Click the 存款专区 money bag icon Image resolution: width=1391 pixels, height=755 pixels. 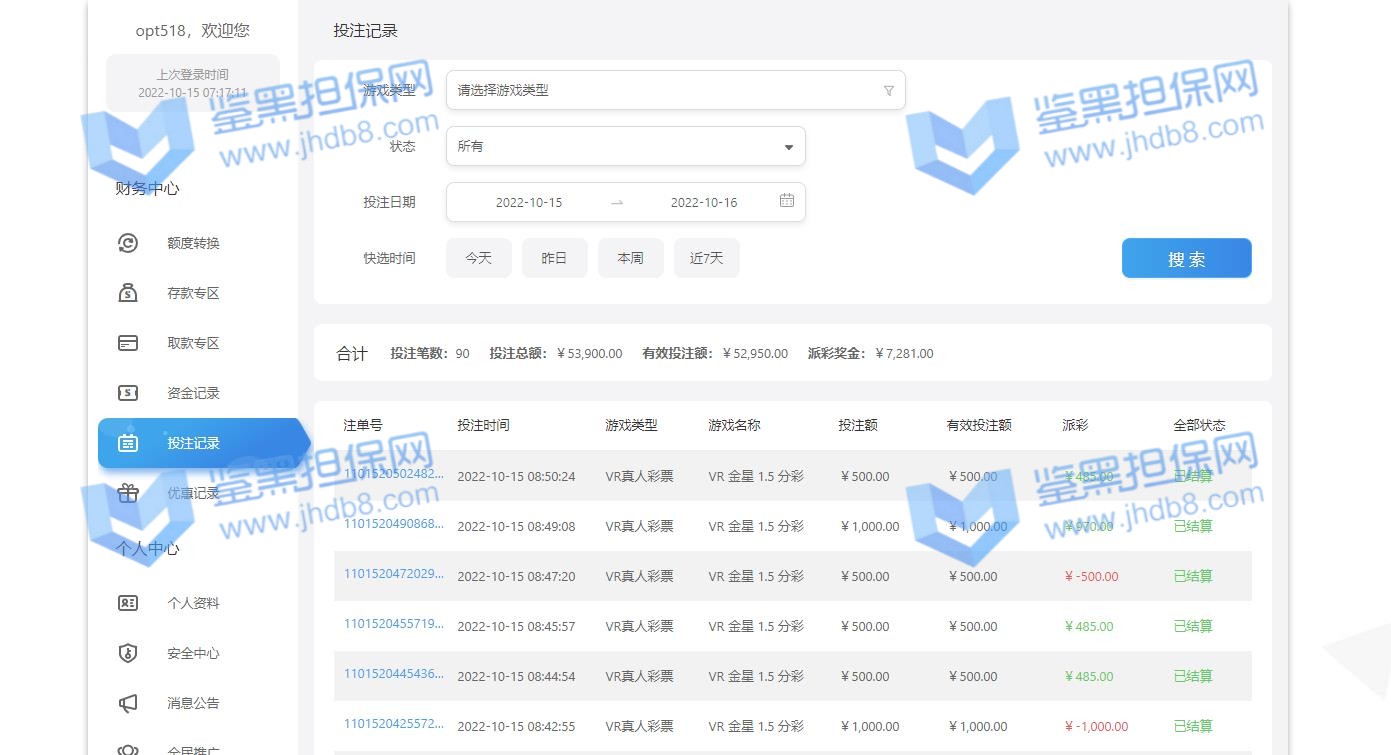coord(128,293)
